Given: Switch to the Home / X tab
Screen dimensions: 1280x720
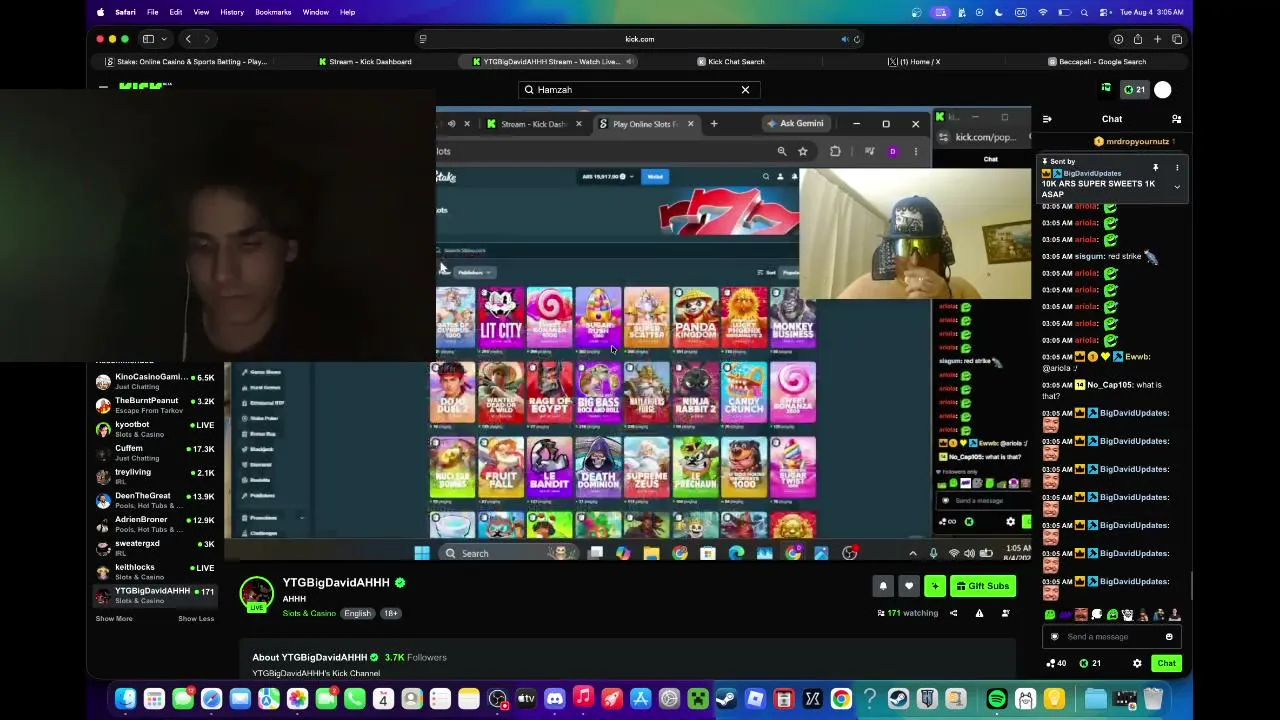Looking at the screenshot, I should [x=915, y=62].
